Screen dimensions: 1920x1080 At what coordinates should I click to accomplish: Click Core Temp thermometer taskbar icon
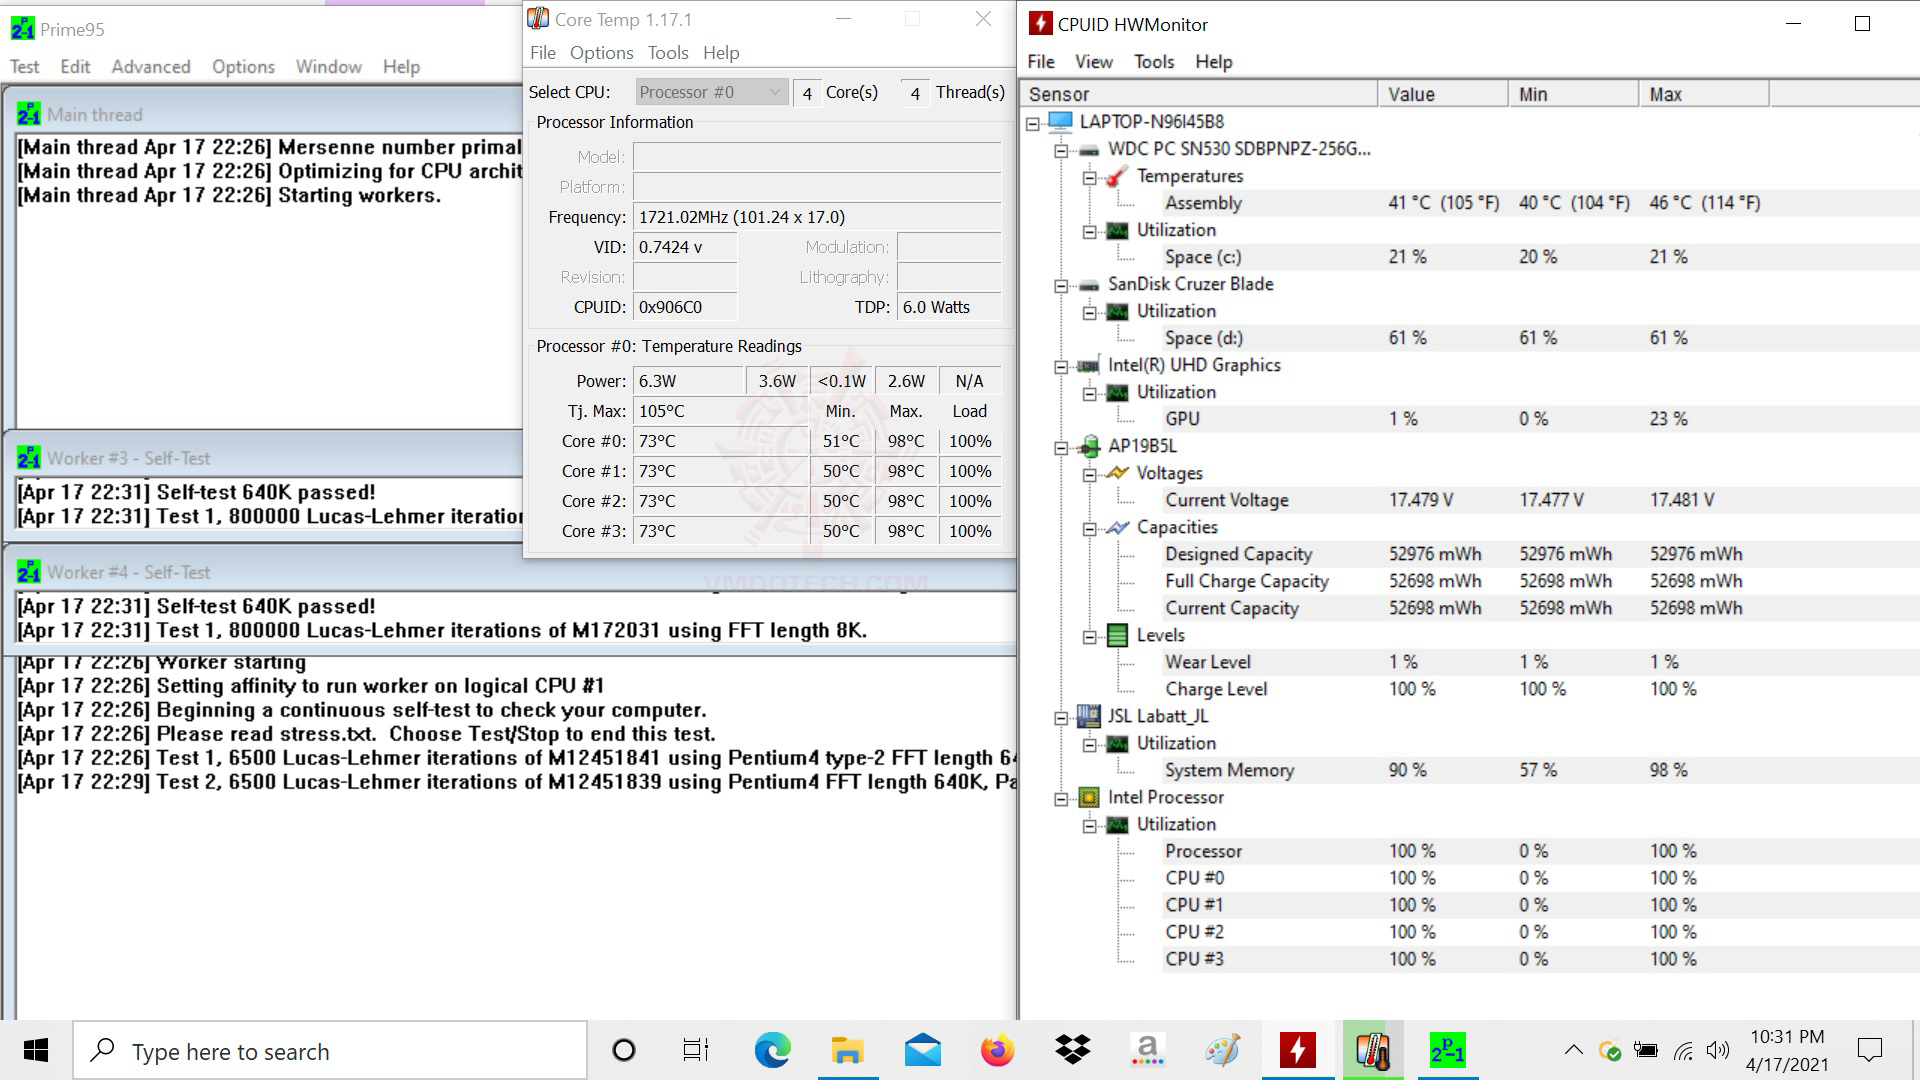pos(1372,1050)
